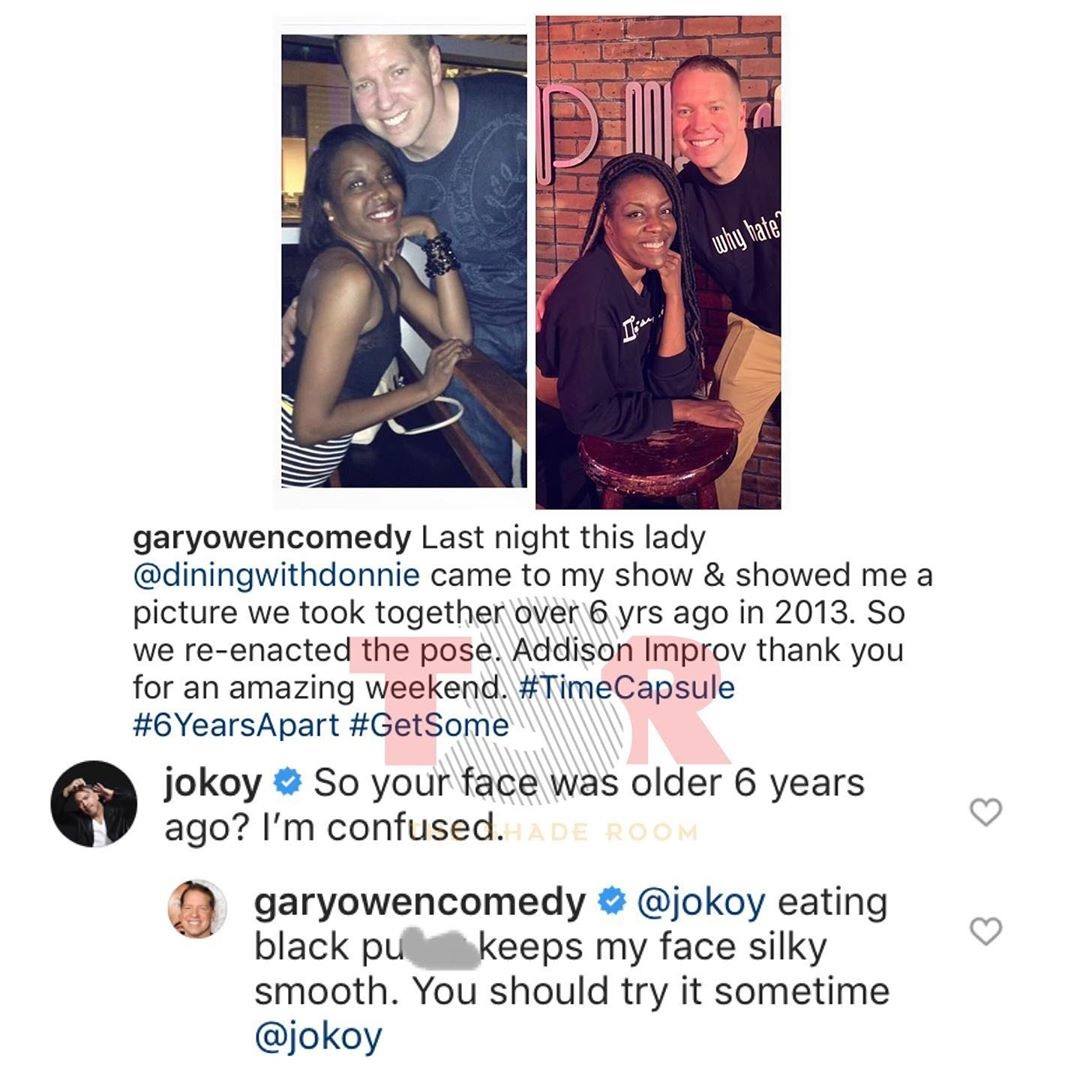1080x1080 pixels.
Task: View the right brick wall photo
Action: (x=658, y=262)
